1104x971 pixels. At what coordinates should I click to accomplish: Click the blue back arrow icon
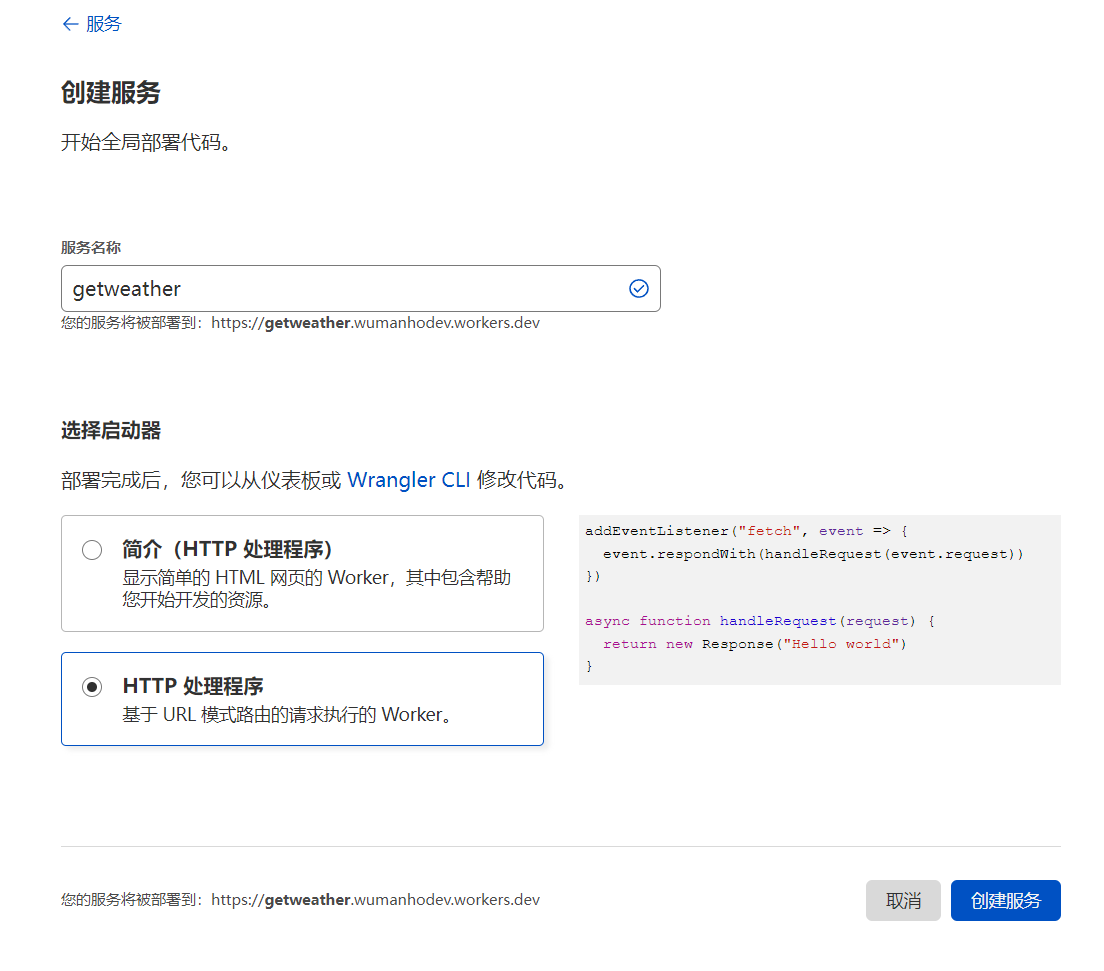(67, 23)
